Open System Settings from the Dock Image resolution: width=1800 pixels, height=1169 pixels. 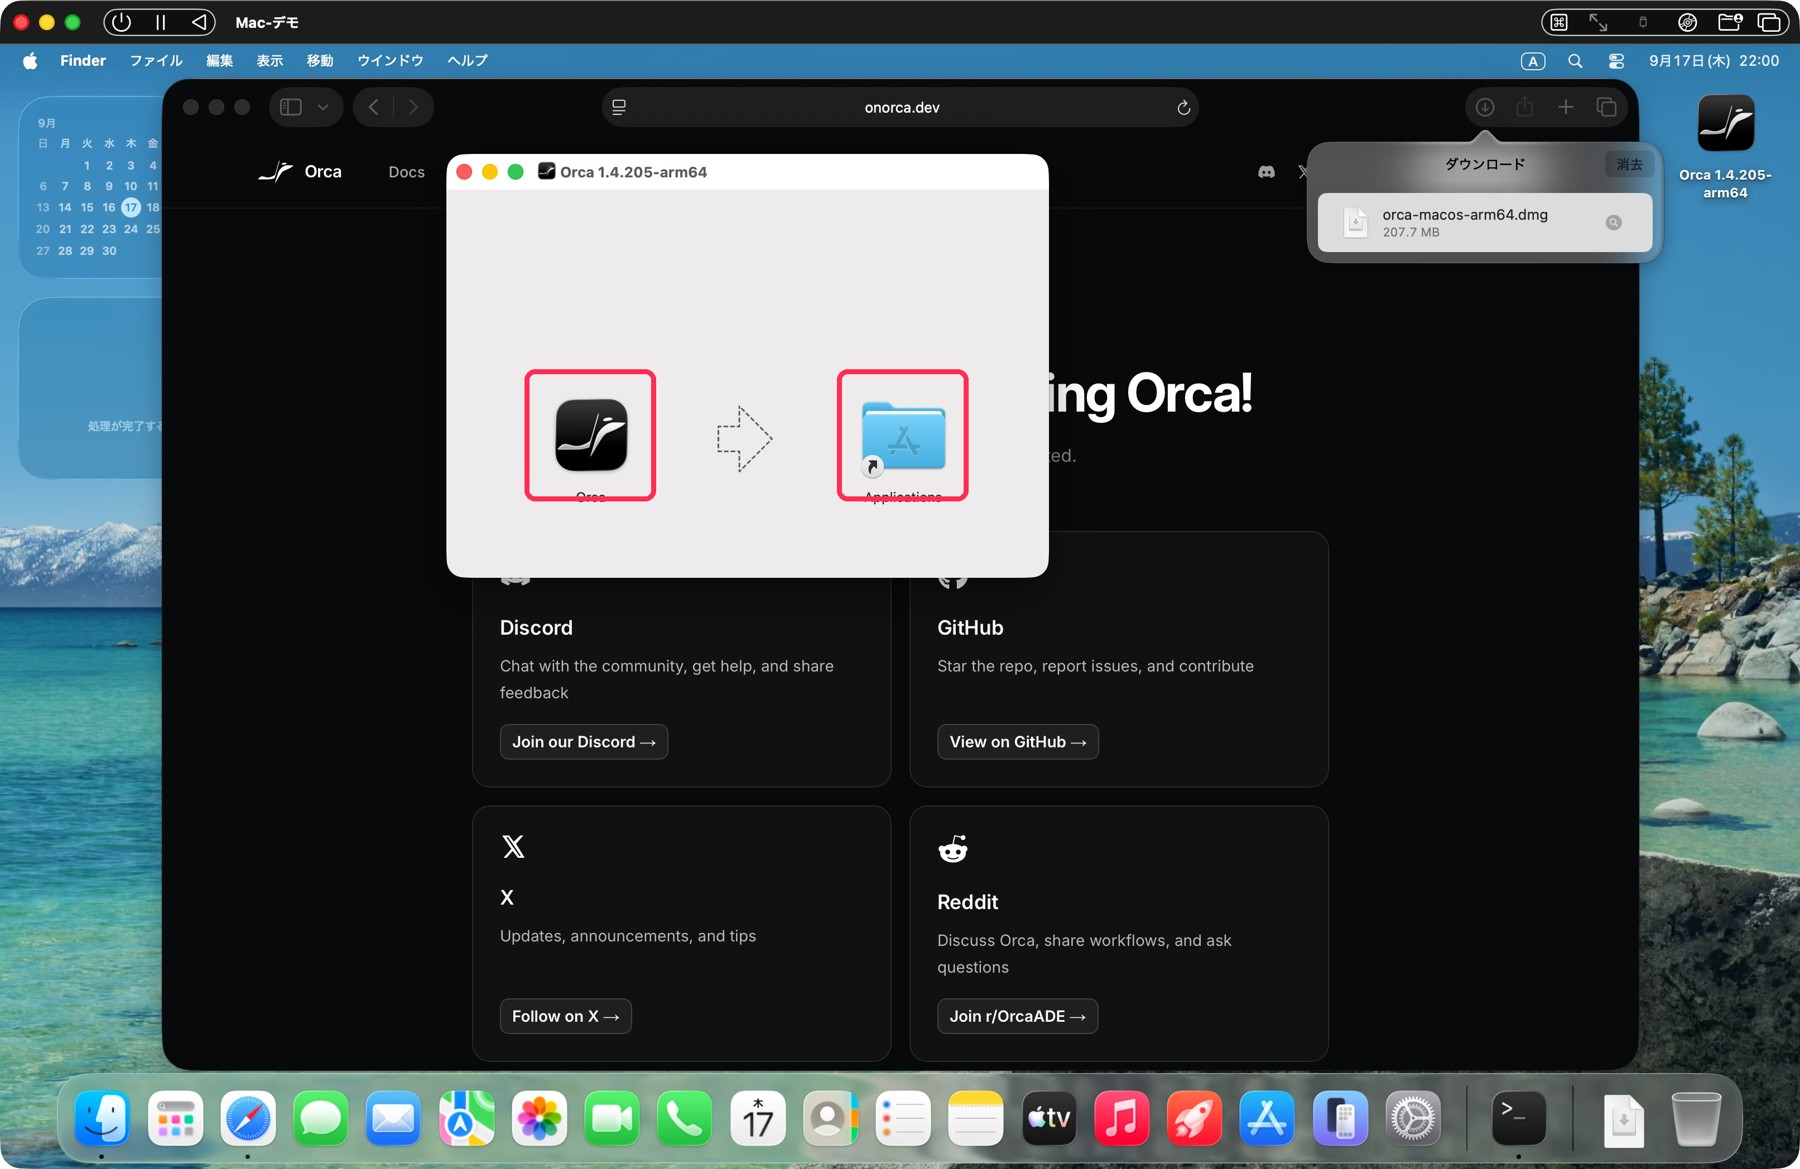point(1413,1118)
